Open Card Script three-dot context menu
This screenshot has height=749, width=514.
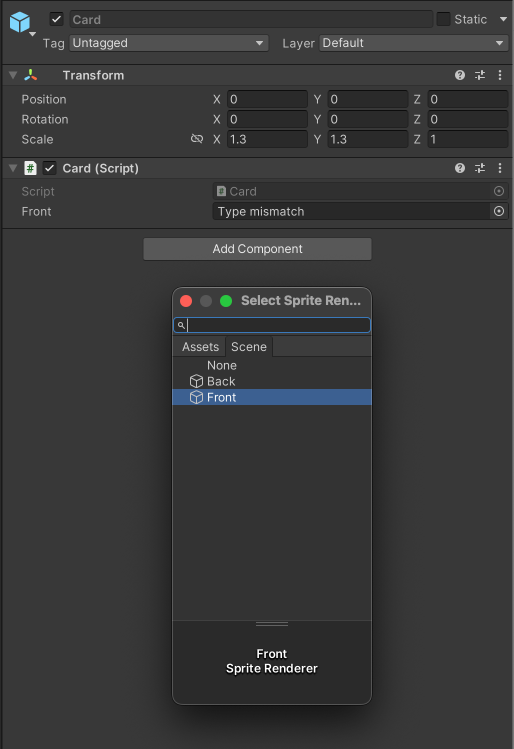pos(500,168)
